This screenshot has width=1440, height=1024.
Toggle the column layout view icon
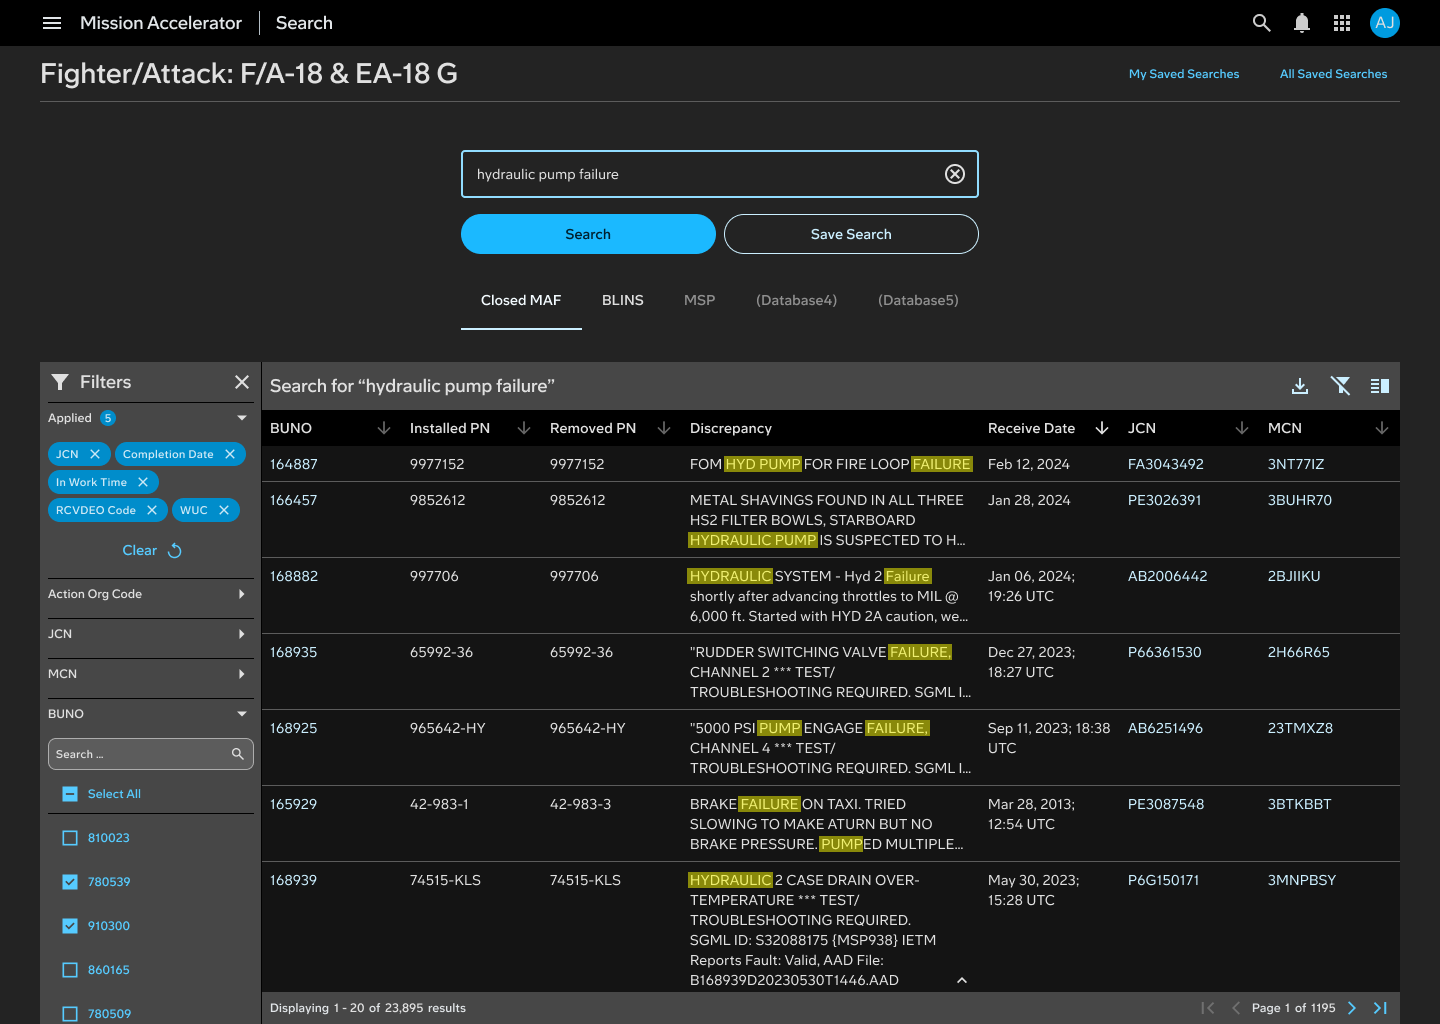[1380, 386]
